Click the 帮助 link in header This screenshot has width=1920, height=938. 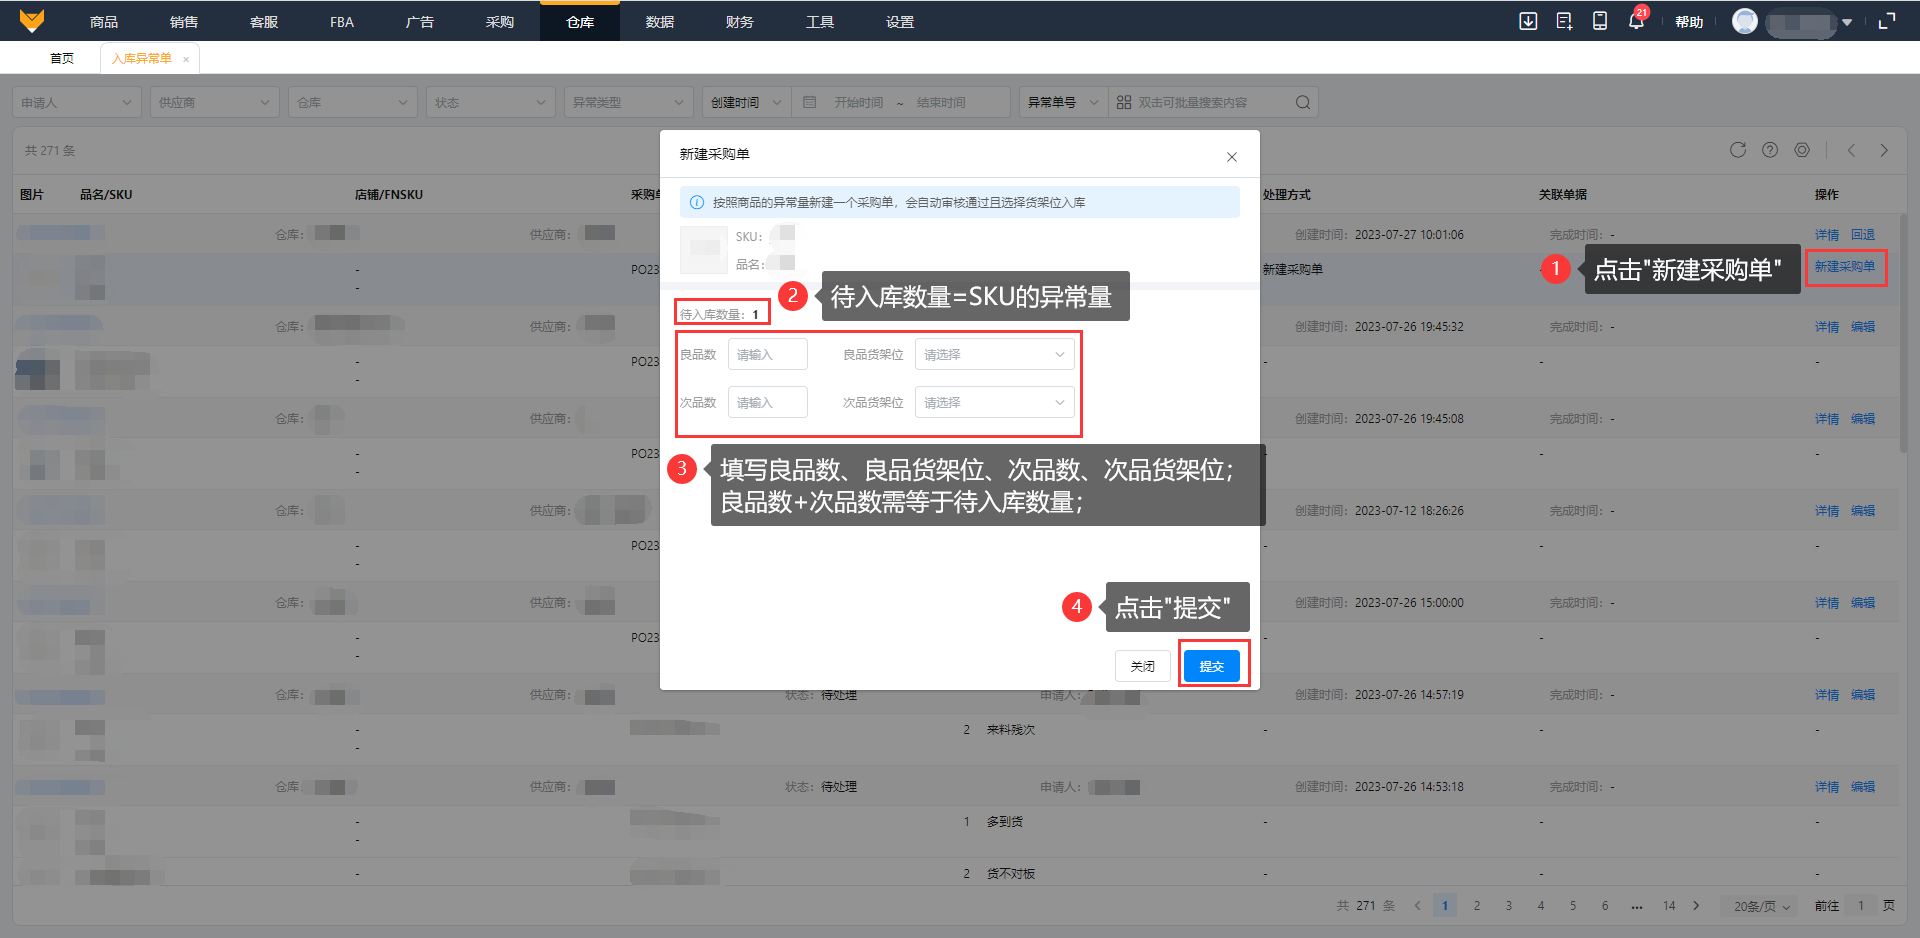pos(1689,22)
